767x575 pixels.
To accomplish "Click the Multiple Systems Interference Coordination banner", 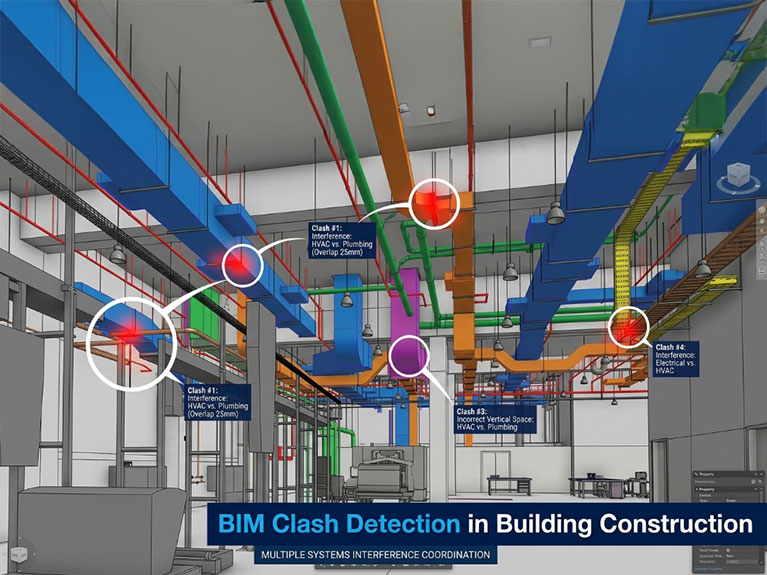I will pos(376,555).
